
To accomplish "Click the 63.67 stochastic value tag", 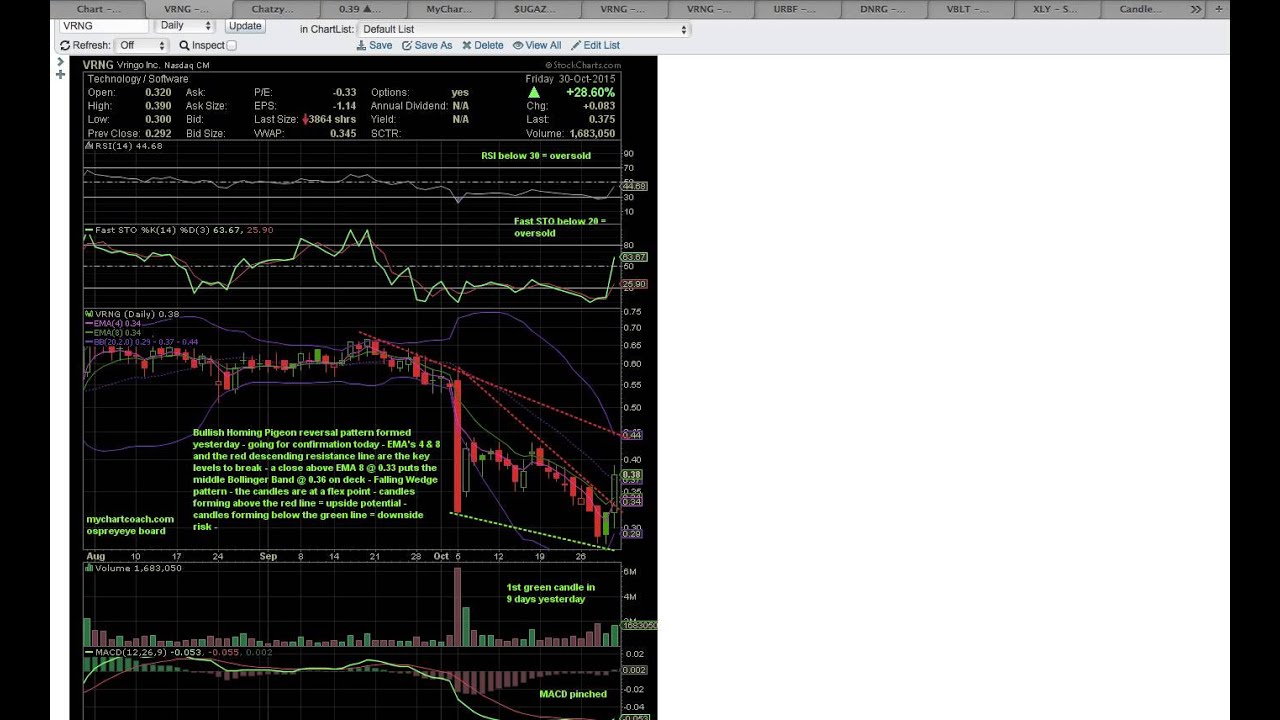I will [x=634, y=257].
